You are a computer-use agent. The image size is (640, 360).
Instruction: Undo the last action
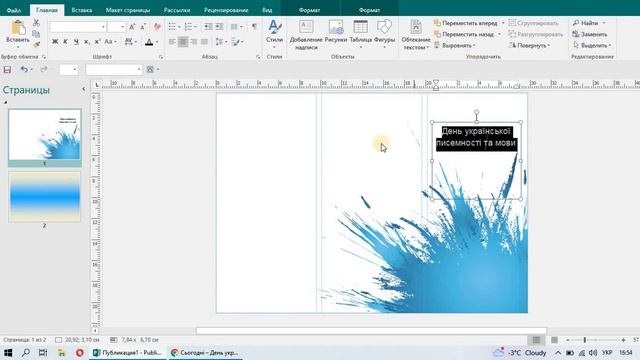point(24,70)
